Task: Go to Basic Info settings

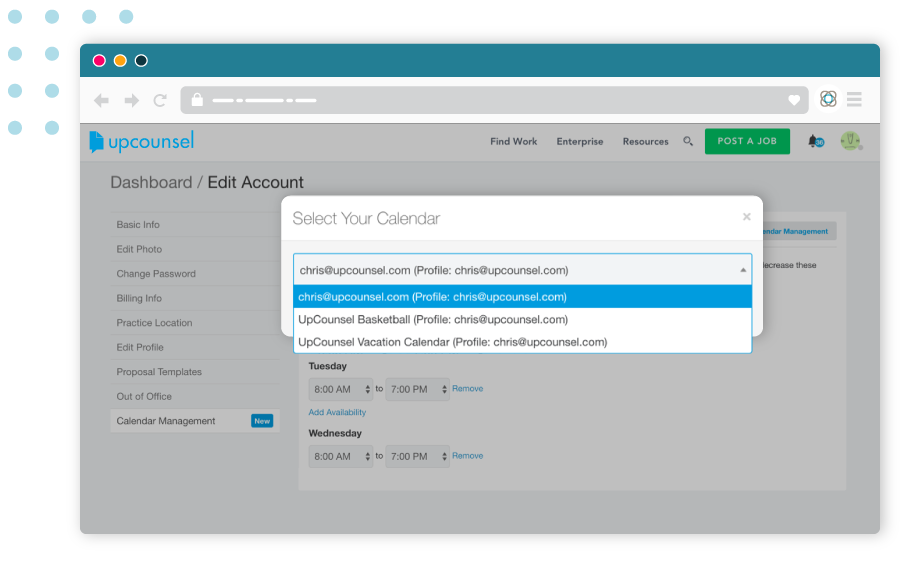Action: [194, 224]
